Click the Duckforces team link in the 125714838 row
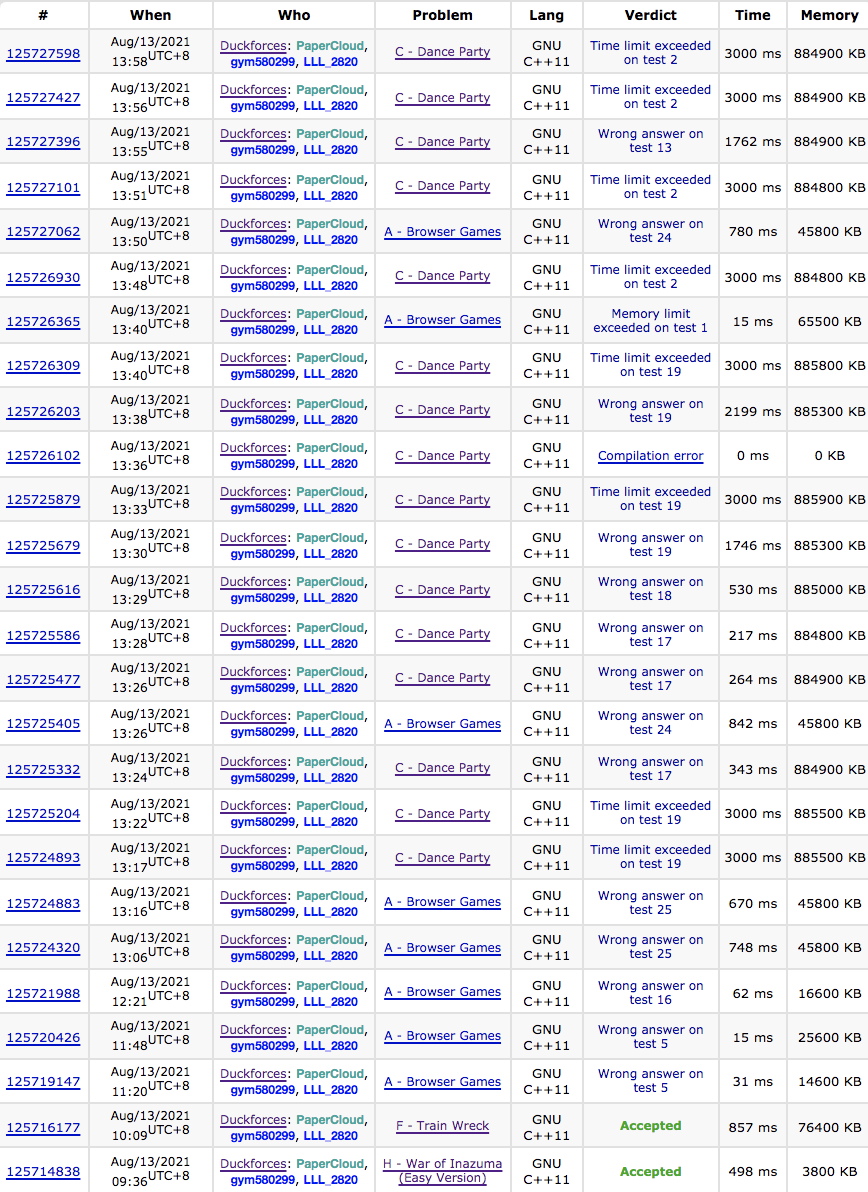The image size is (868, 1192). [x=254, y=1164]
